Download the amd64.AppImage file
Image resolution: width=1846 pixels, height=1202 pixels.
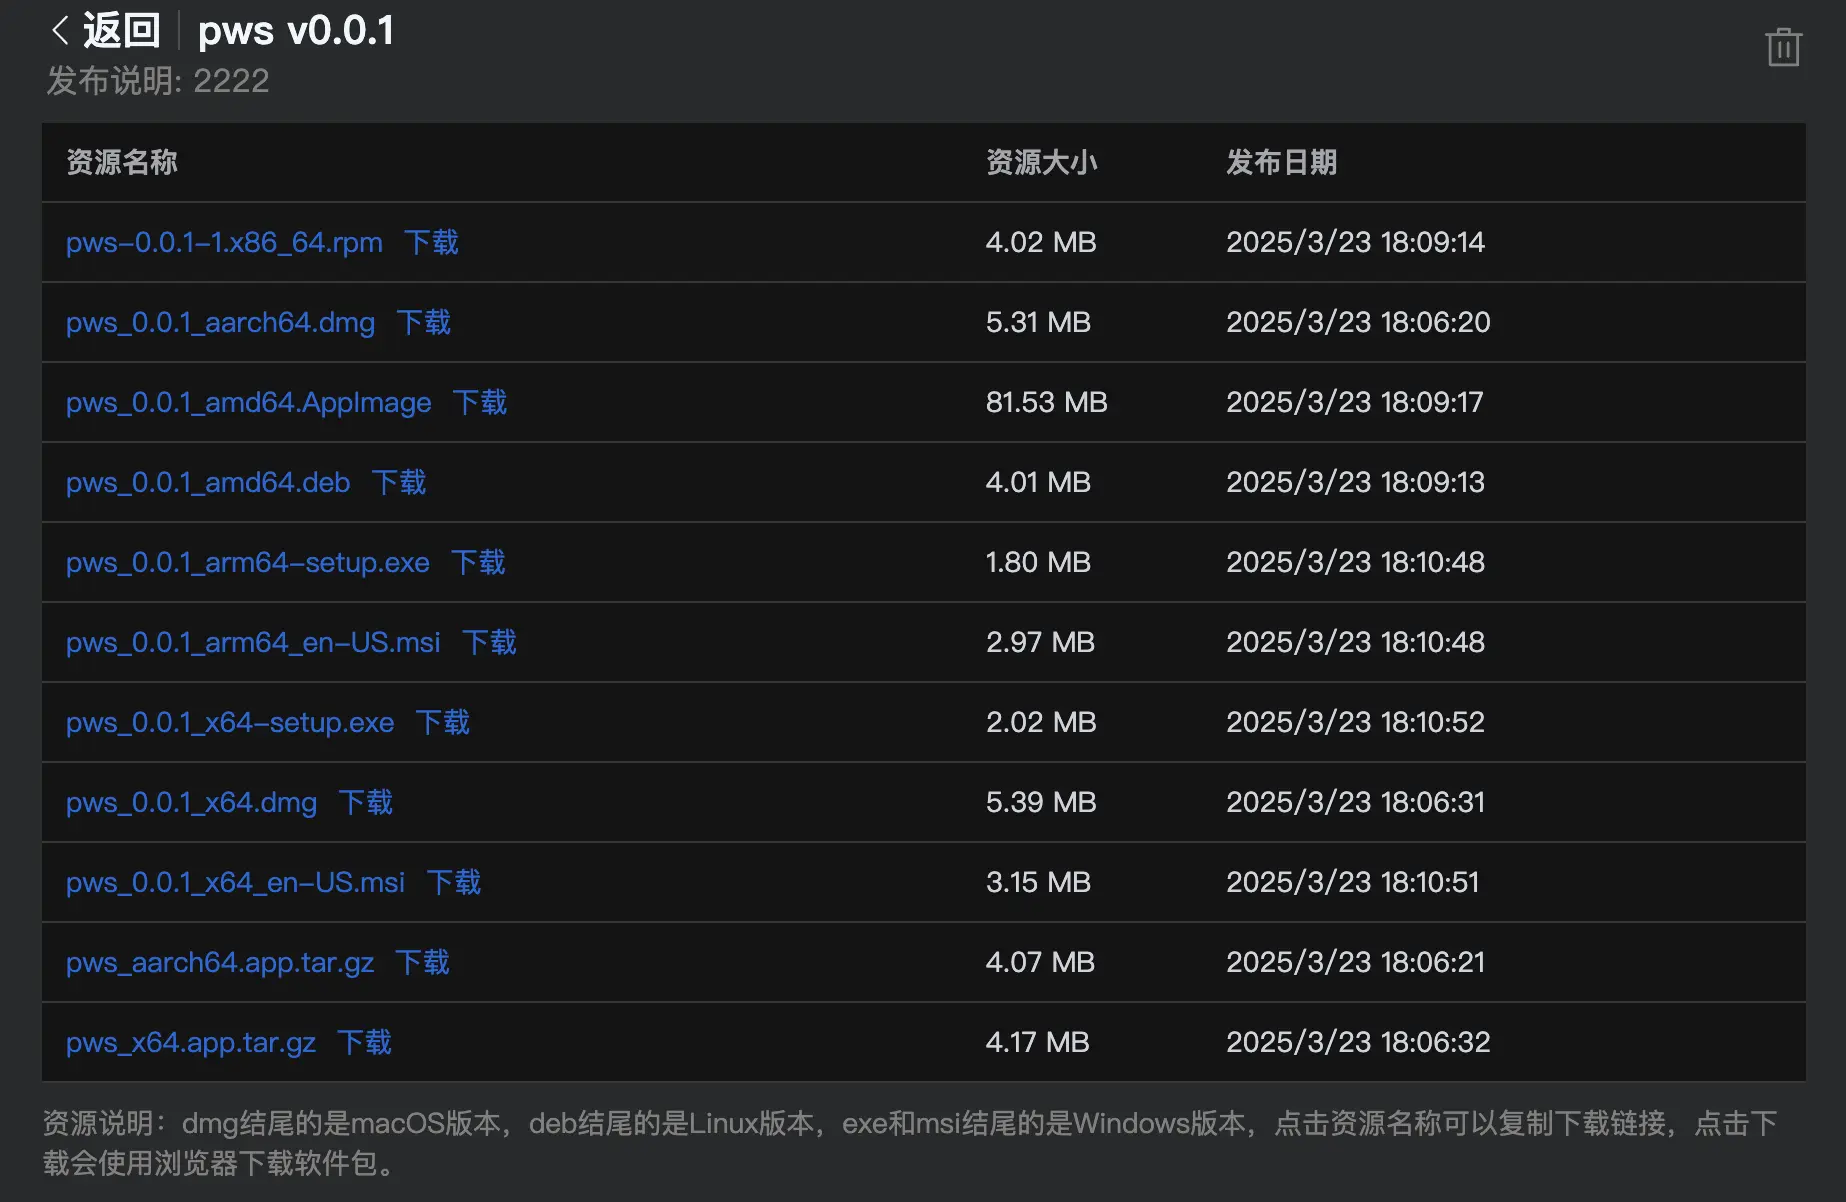[479, 402]
